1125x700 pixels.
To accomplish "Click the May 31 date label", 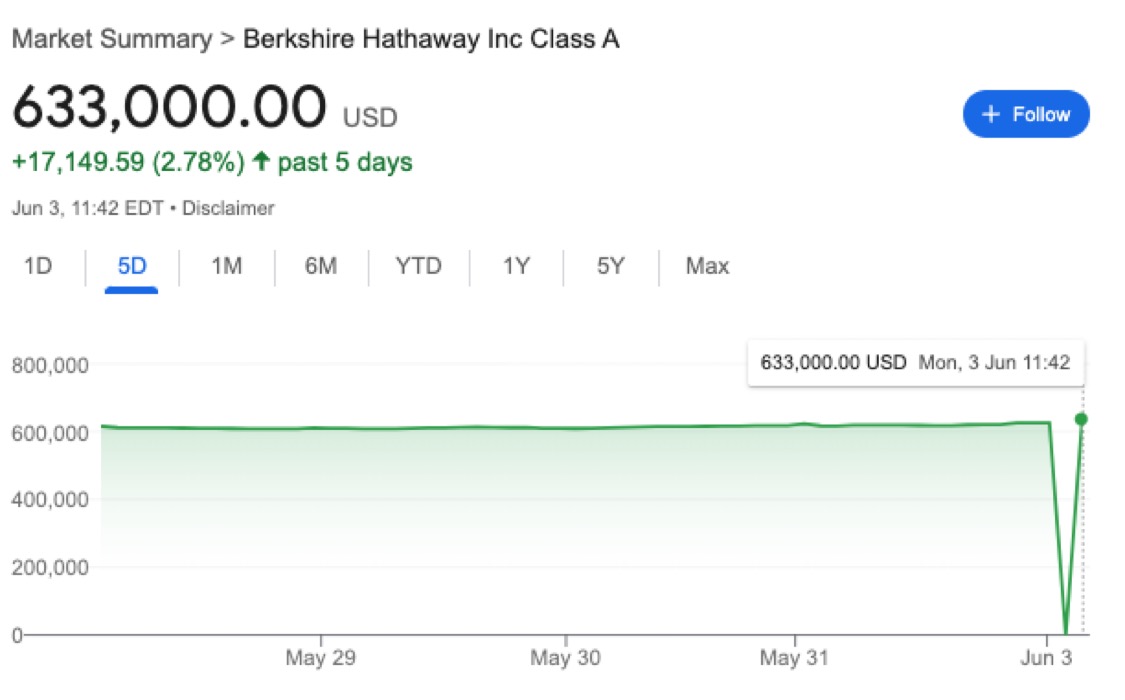I will tap(794, 659).
